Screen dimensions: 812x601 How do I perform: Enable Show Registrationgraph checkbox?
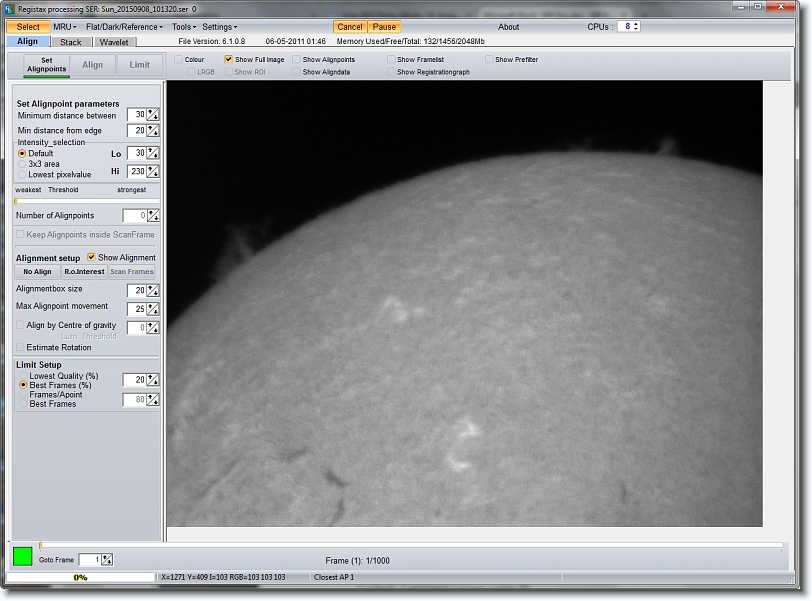click(391, 72)
